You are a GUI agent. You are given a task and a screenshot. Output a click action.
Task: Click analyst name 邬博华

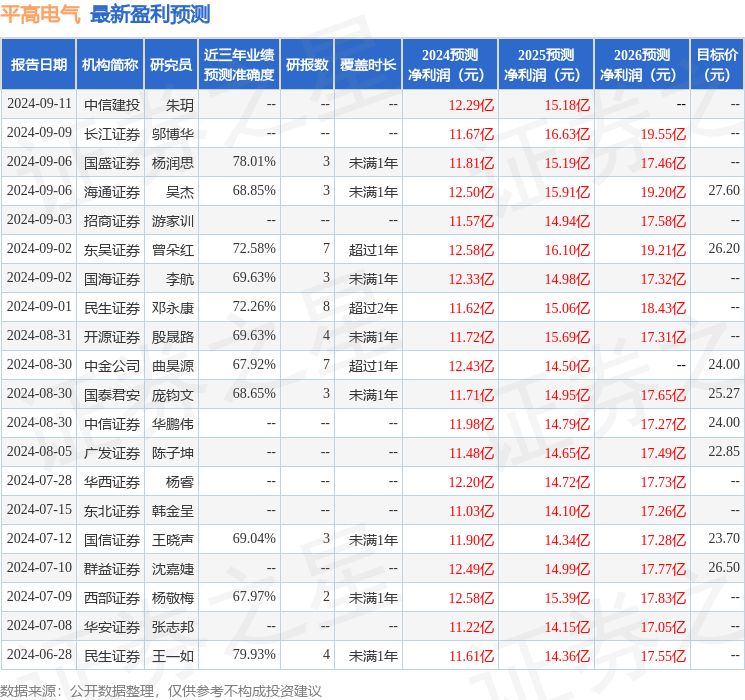173,134
